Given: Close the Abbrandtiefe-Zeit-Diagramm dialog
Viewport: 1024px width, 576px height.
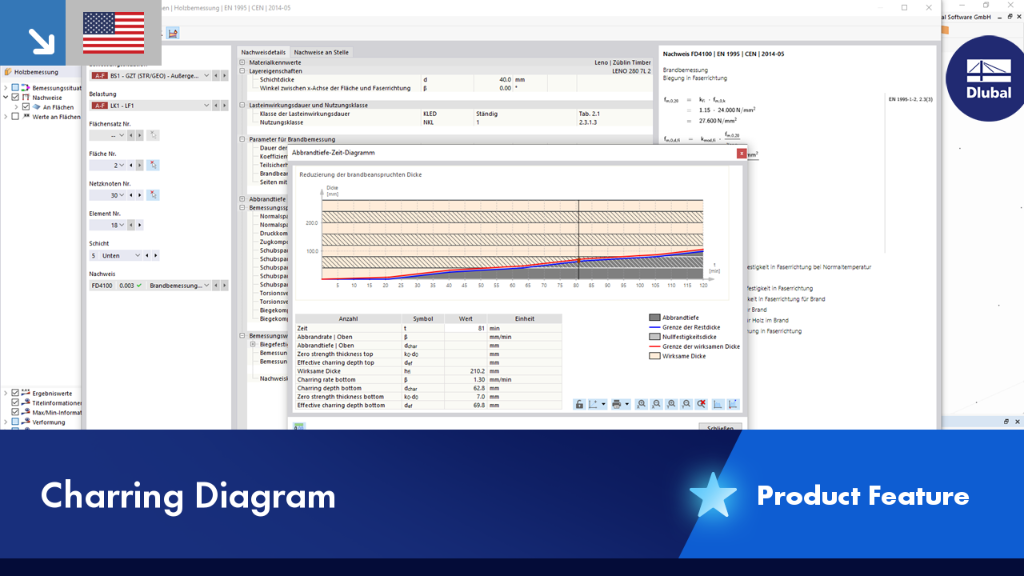Looking at the screenshot, I should [741, 153].
